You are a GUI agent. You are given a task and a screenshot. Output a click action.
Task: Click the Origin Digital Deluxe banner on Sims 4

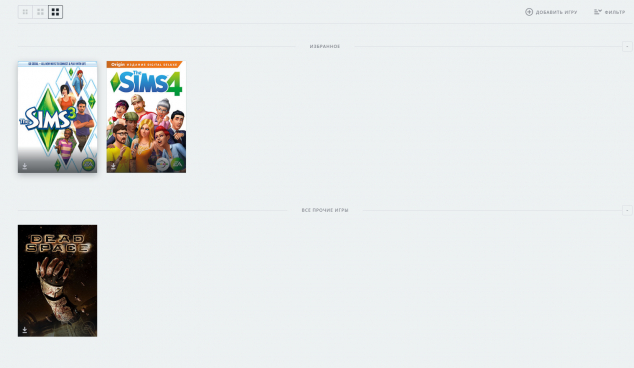click(145, 64)
